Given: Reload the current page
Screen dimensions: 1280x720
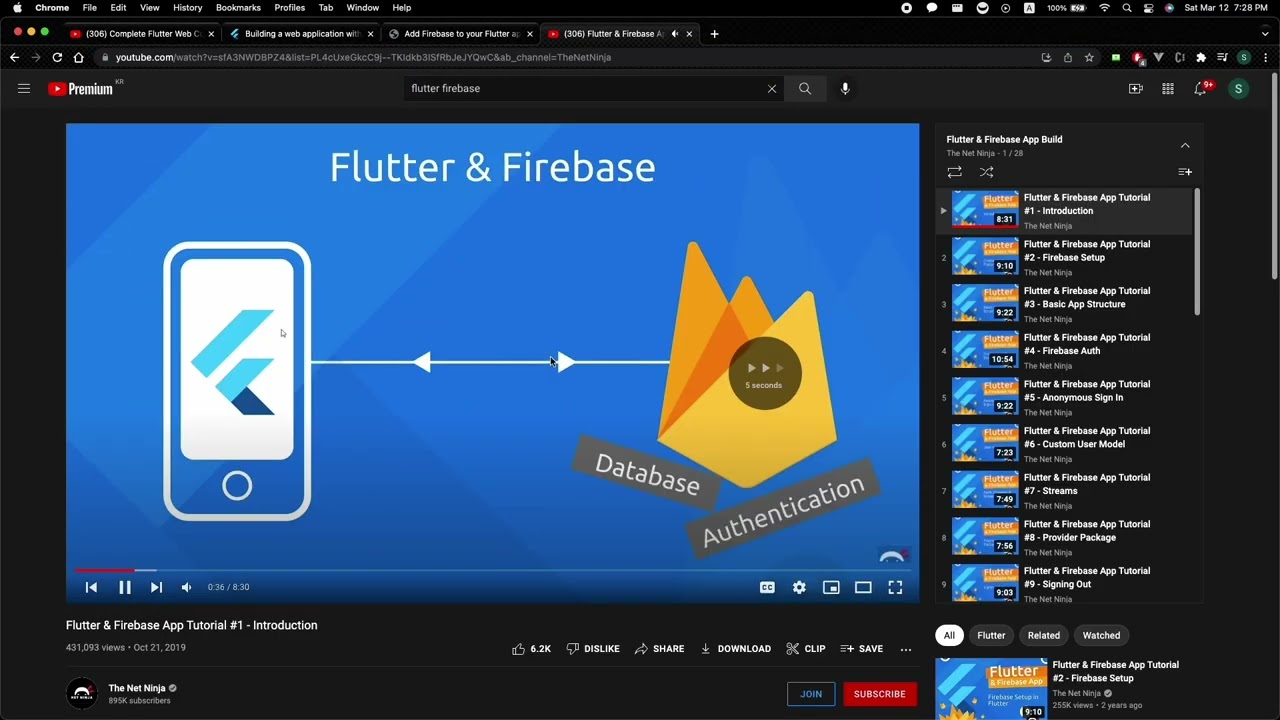Looking at the screenshot, I should pos(57,58).
